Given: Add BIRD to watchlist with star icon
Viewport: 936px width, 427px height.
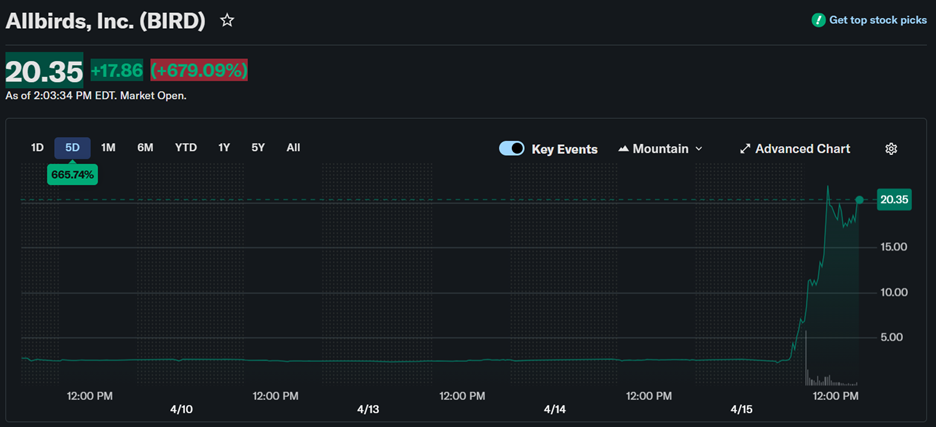Looking at the screenshot, I should (227, 20).
